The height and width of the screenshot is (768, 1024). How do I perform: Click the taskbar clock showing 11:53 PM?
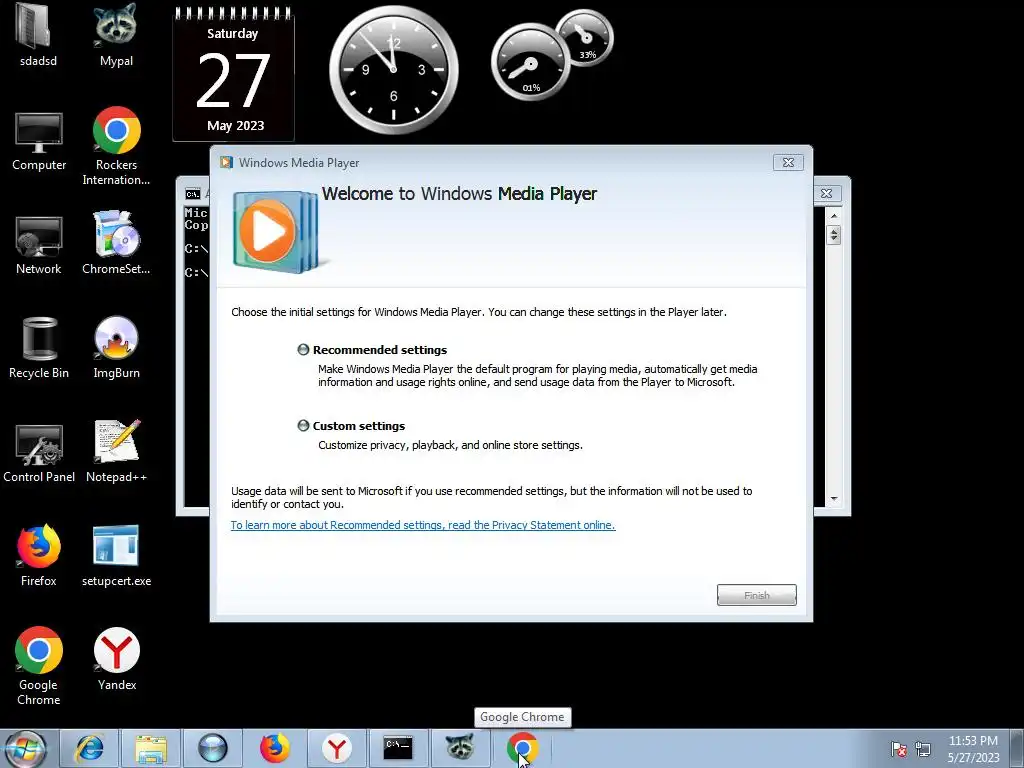pyautogui.click(x=973, y=749)
